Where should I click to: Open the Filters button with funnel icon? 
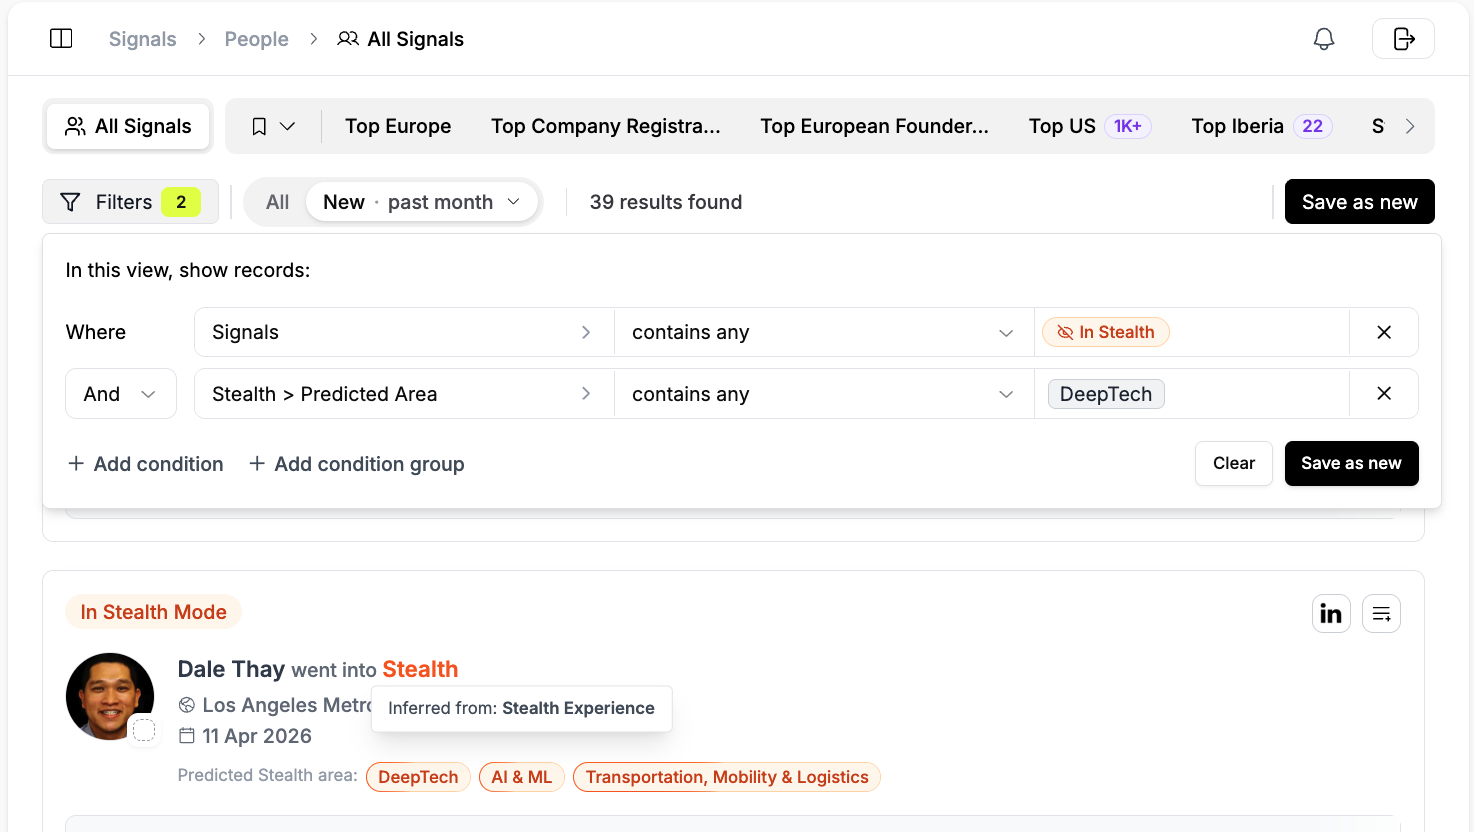pos(130,202)
